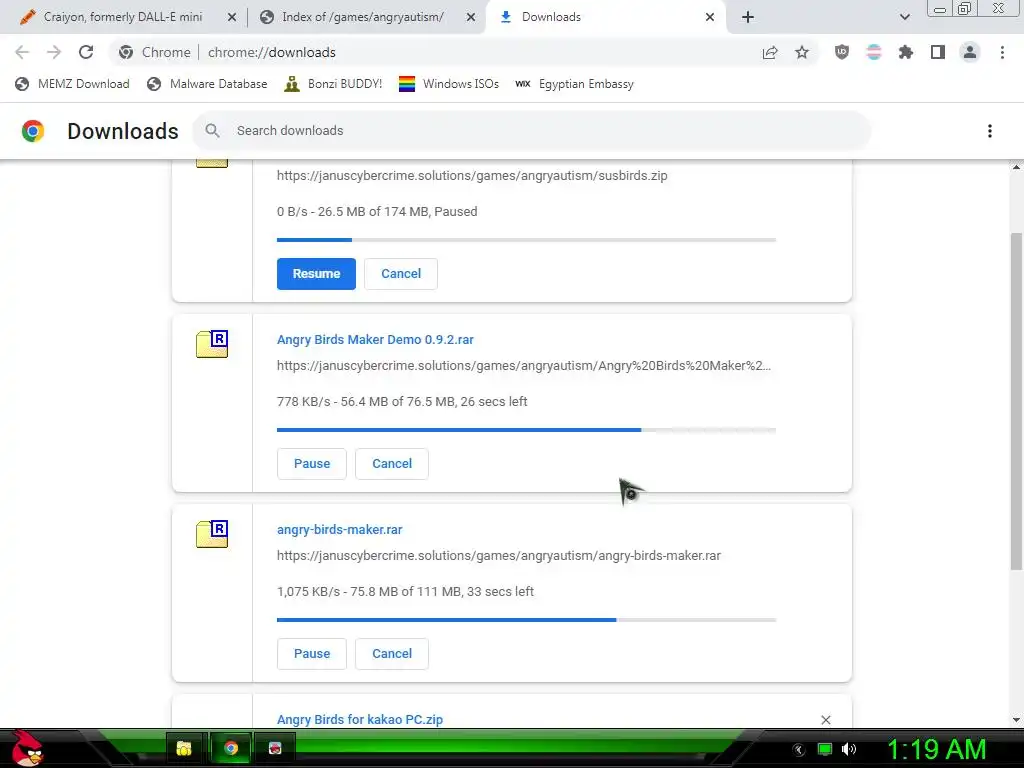Open the Chrome profile avatar
The image size is (1024, 768).
click(x=970, y=52)
